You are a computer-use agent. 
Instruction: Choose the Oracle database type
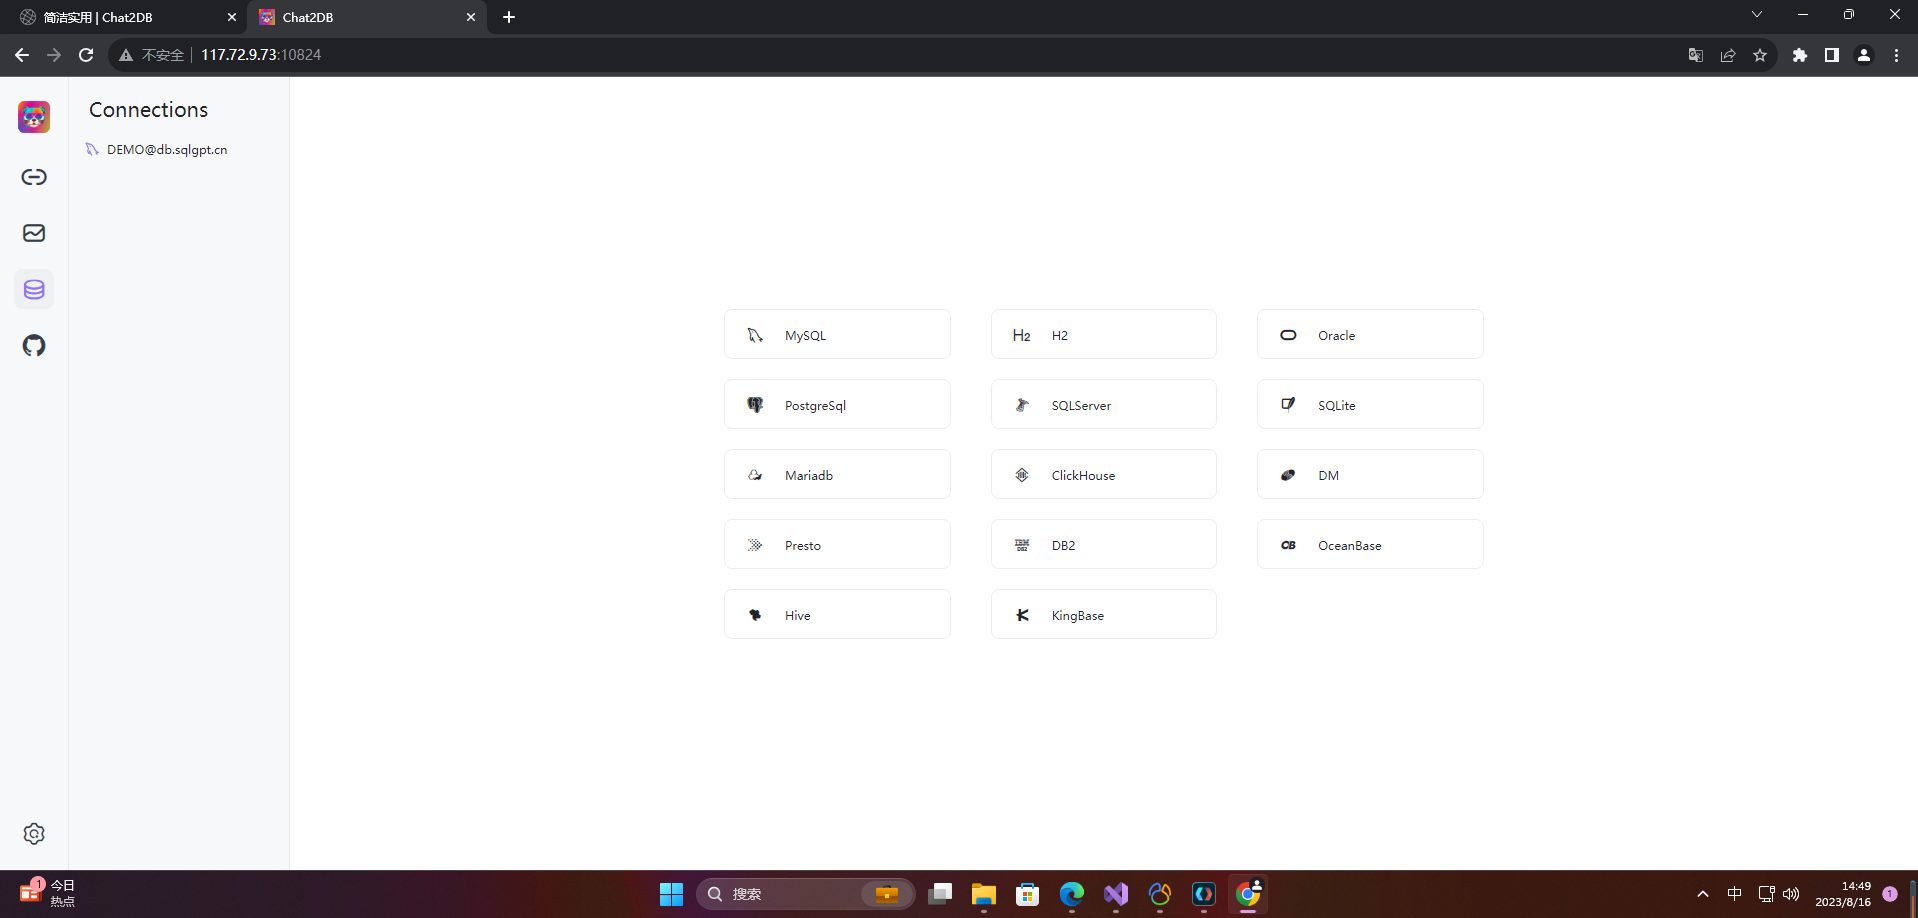(1370, 335)
